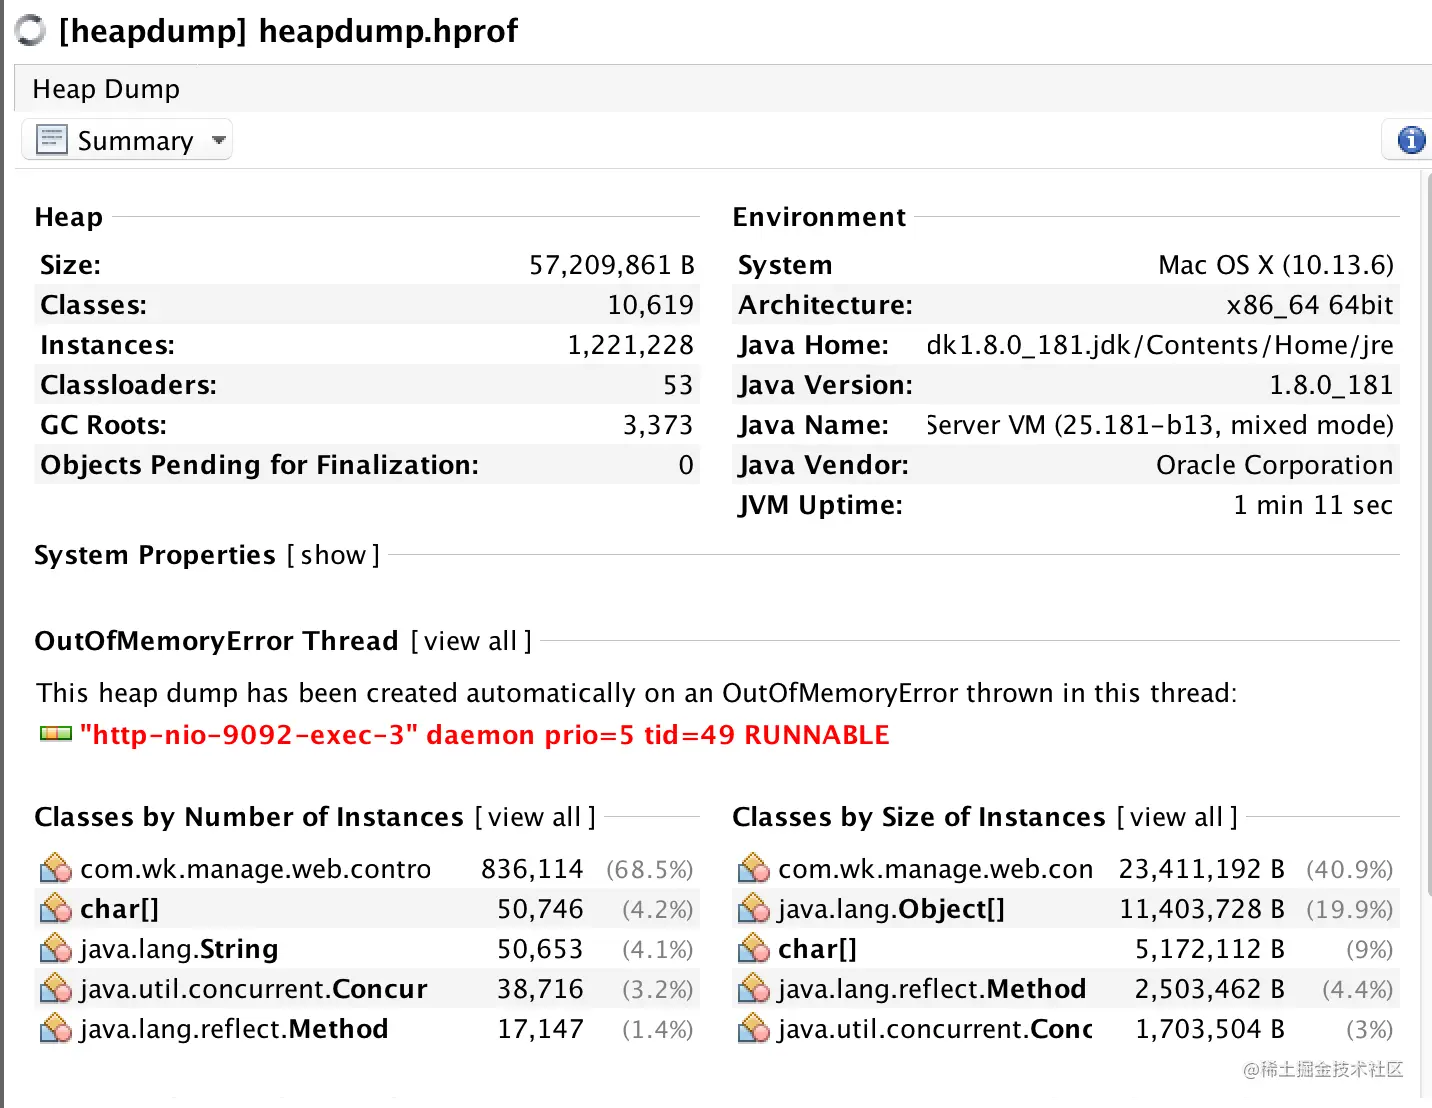Open java.lang.String class entry
The image size is (1432, 1108).
[179, 949]
